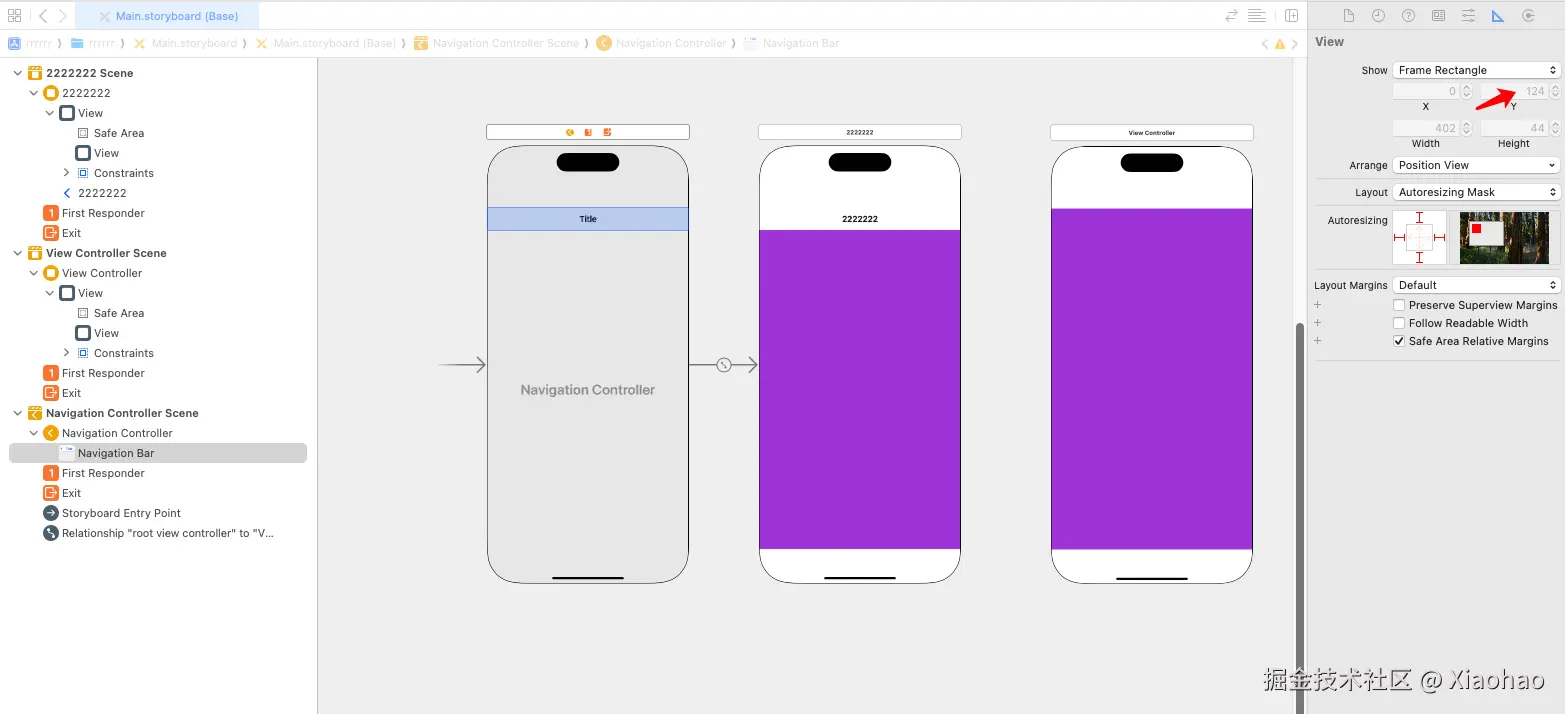Open the Arrange Position View menu
The image size is (1565, 714).
click(x=1476, y=165)
